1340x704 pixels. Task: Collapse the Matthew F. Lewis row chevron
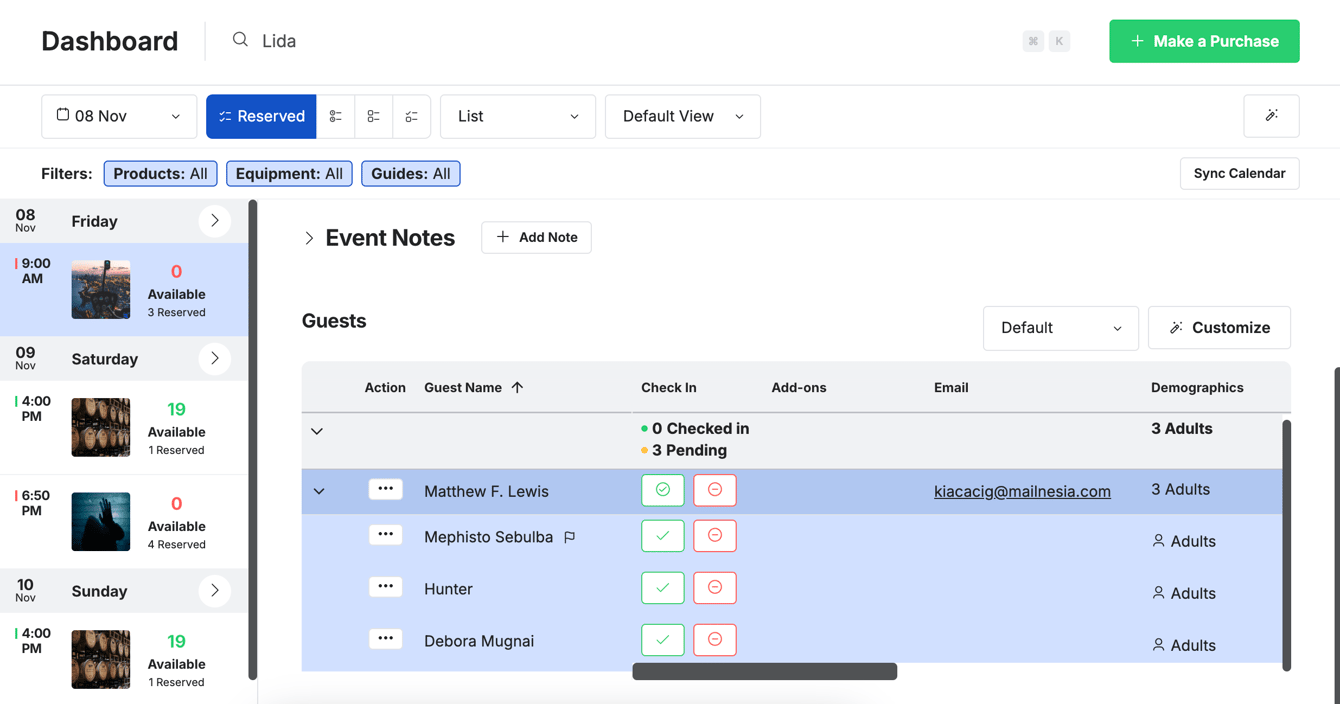(318, 490)
